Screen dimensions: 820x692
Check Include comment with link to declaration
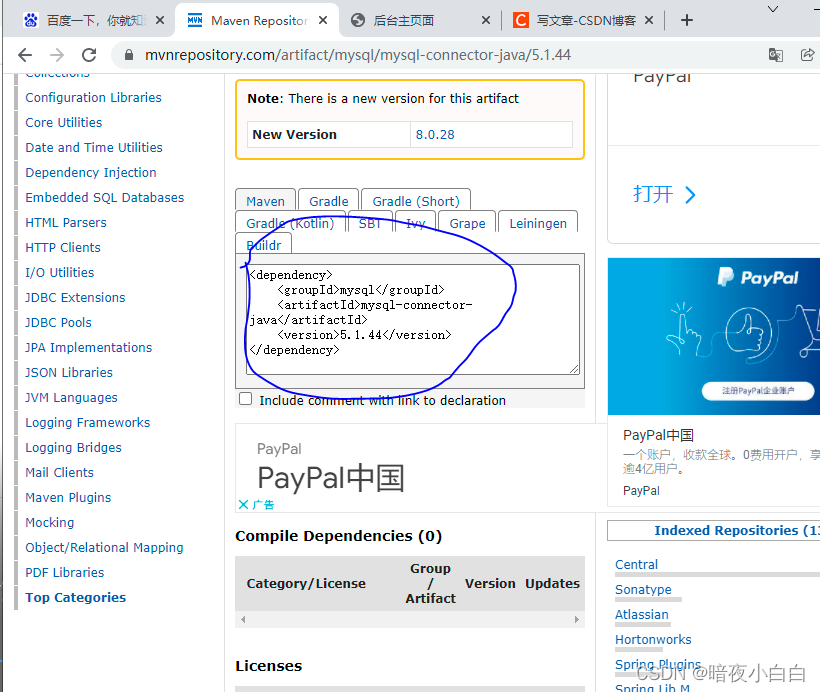point(245,399)
